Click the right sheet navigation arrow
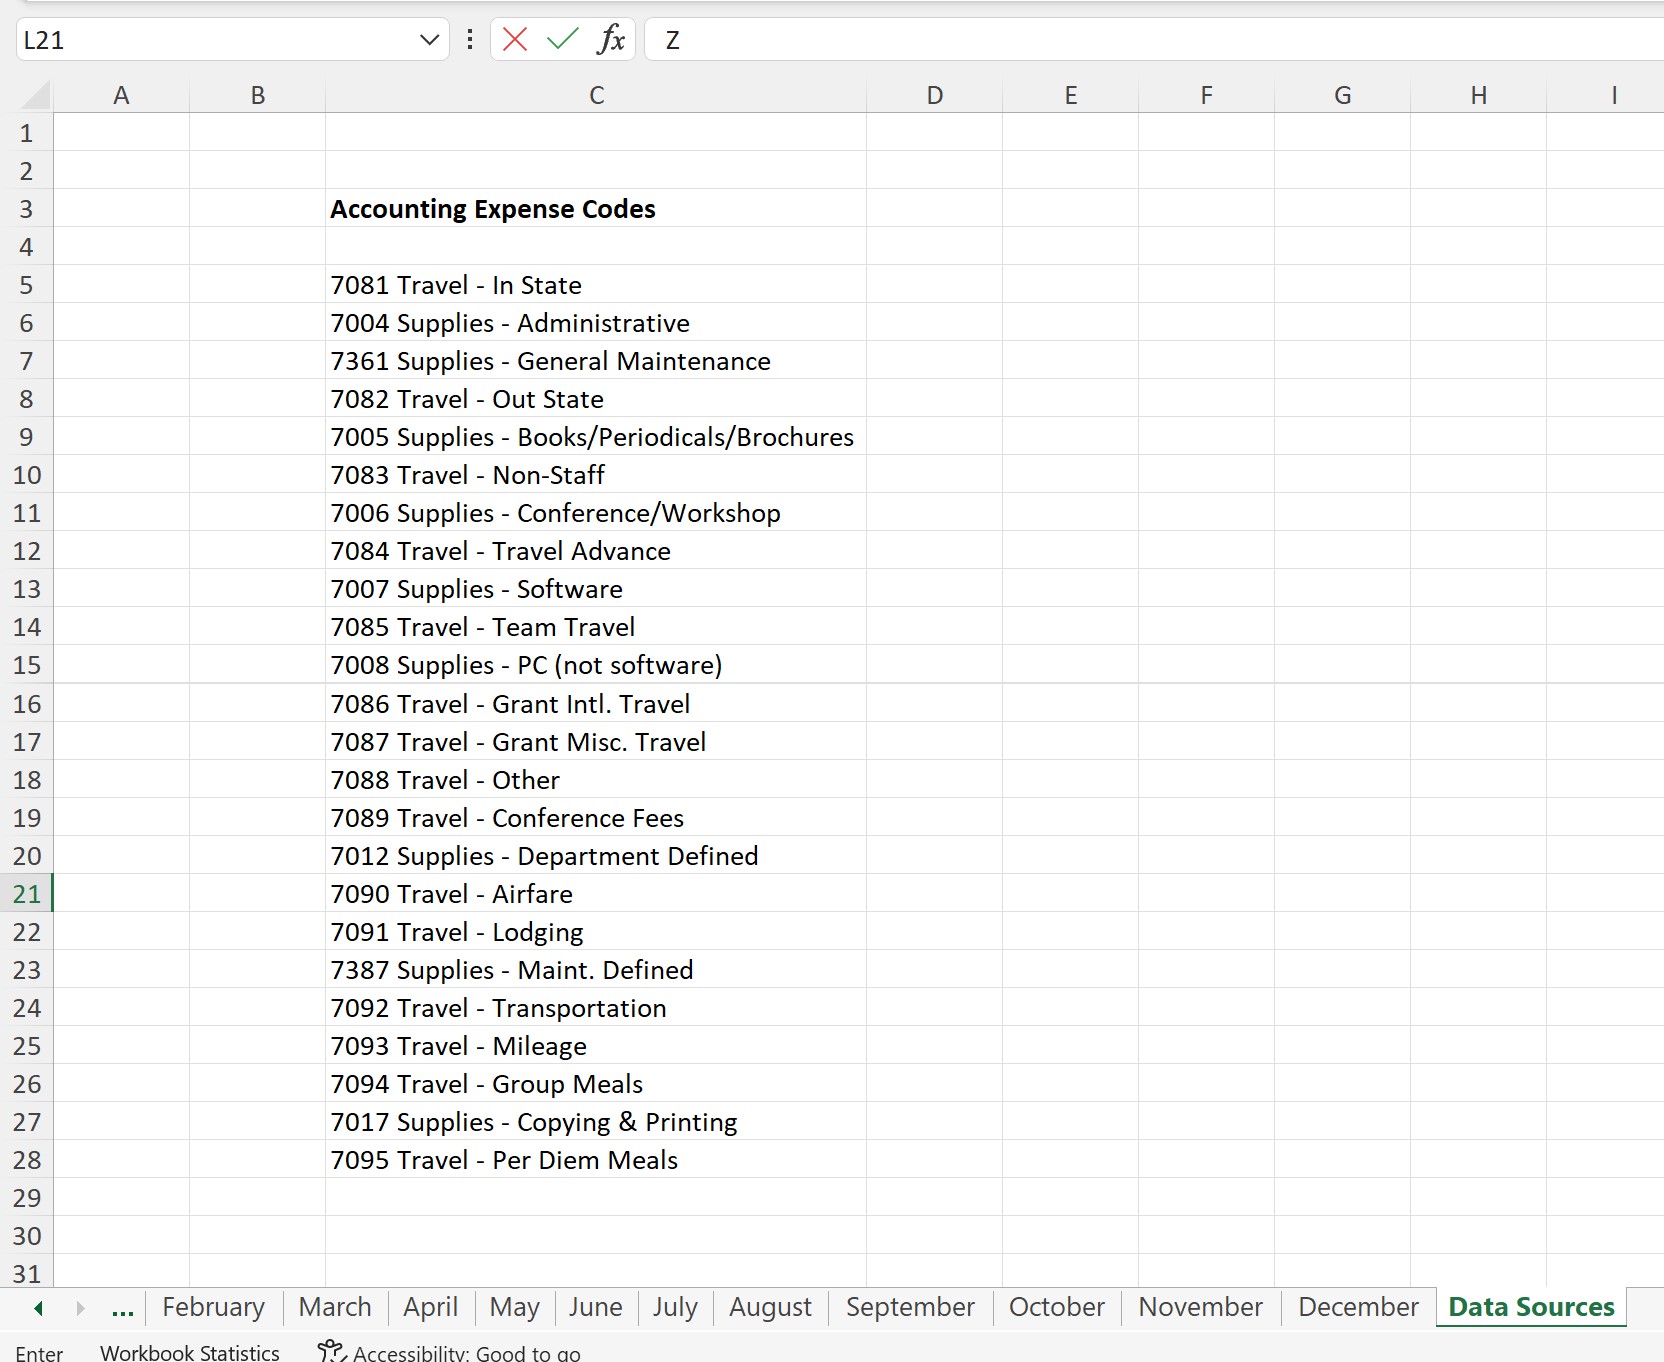This screenshot has height=1362, width=1664. [81, 1308]
